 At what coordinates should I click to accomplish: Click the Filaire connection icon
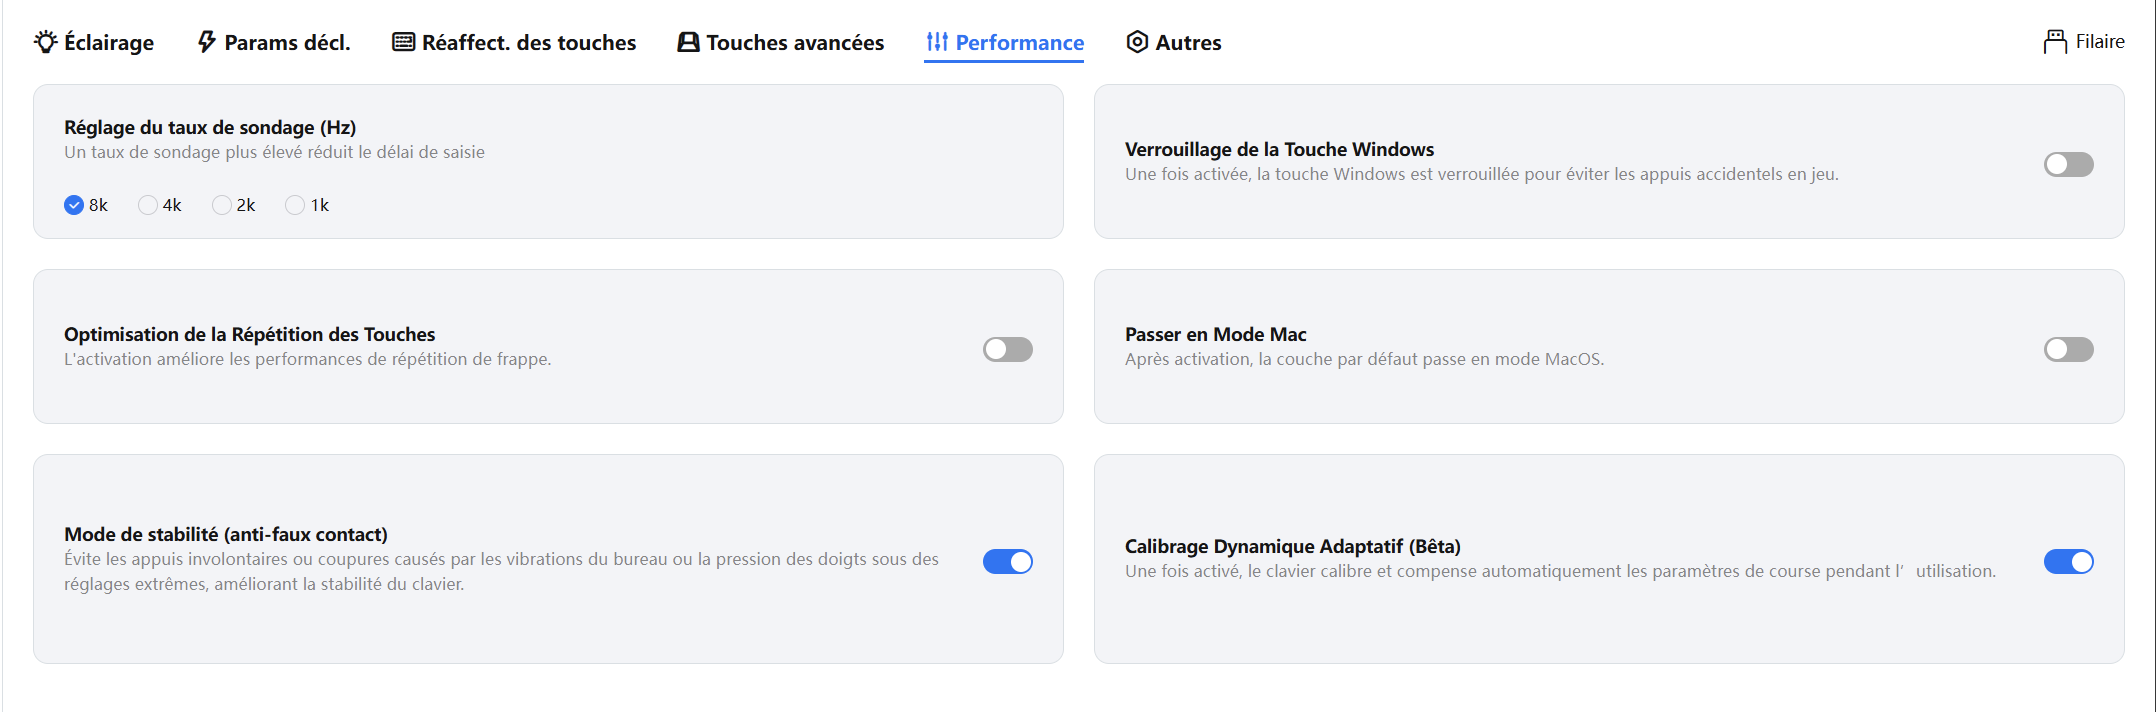point(2055,42)
